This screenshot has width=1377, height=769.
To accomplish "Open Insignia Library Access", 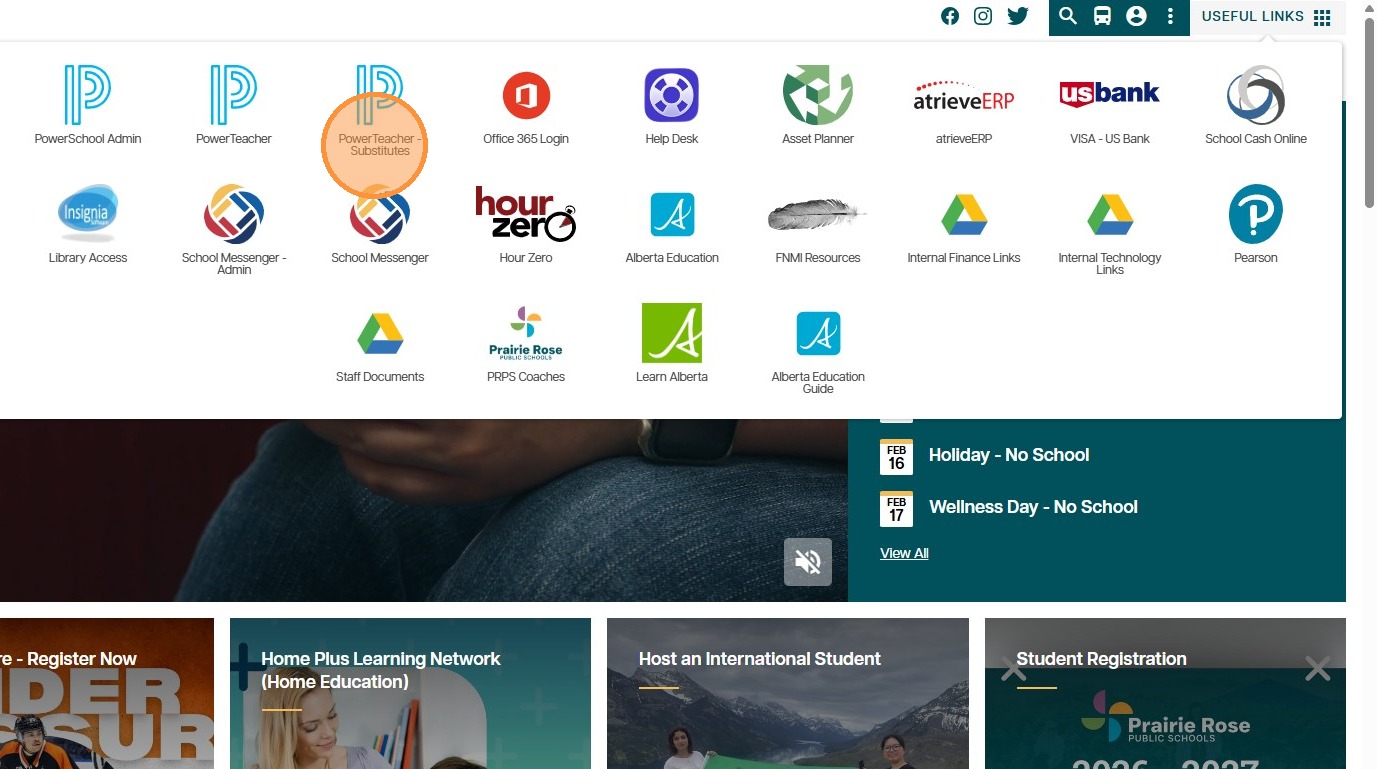I will pos(88,224).
